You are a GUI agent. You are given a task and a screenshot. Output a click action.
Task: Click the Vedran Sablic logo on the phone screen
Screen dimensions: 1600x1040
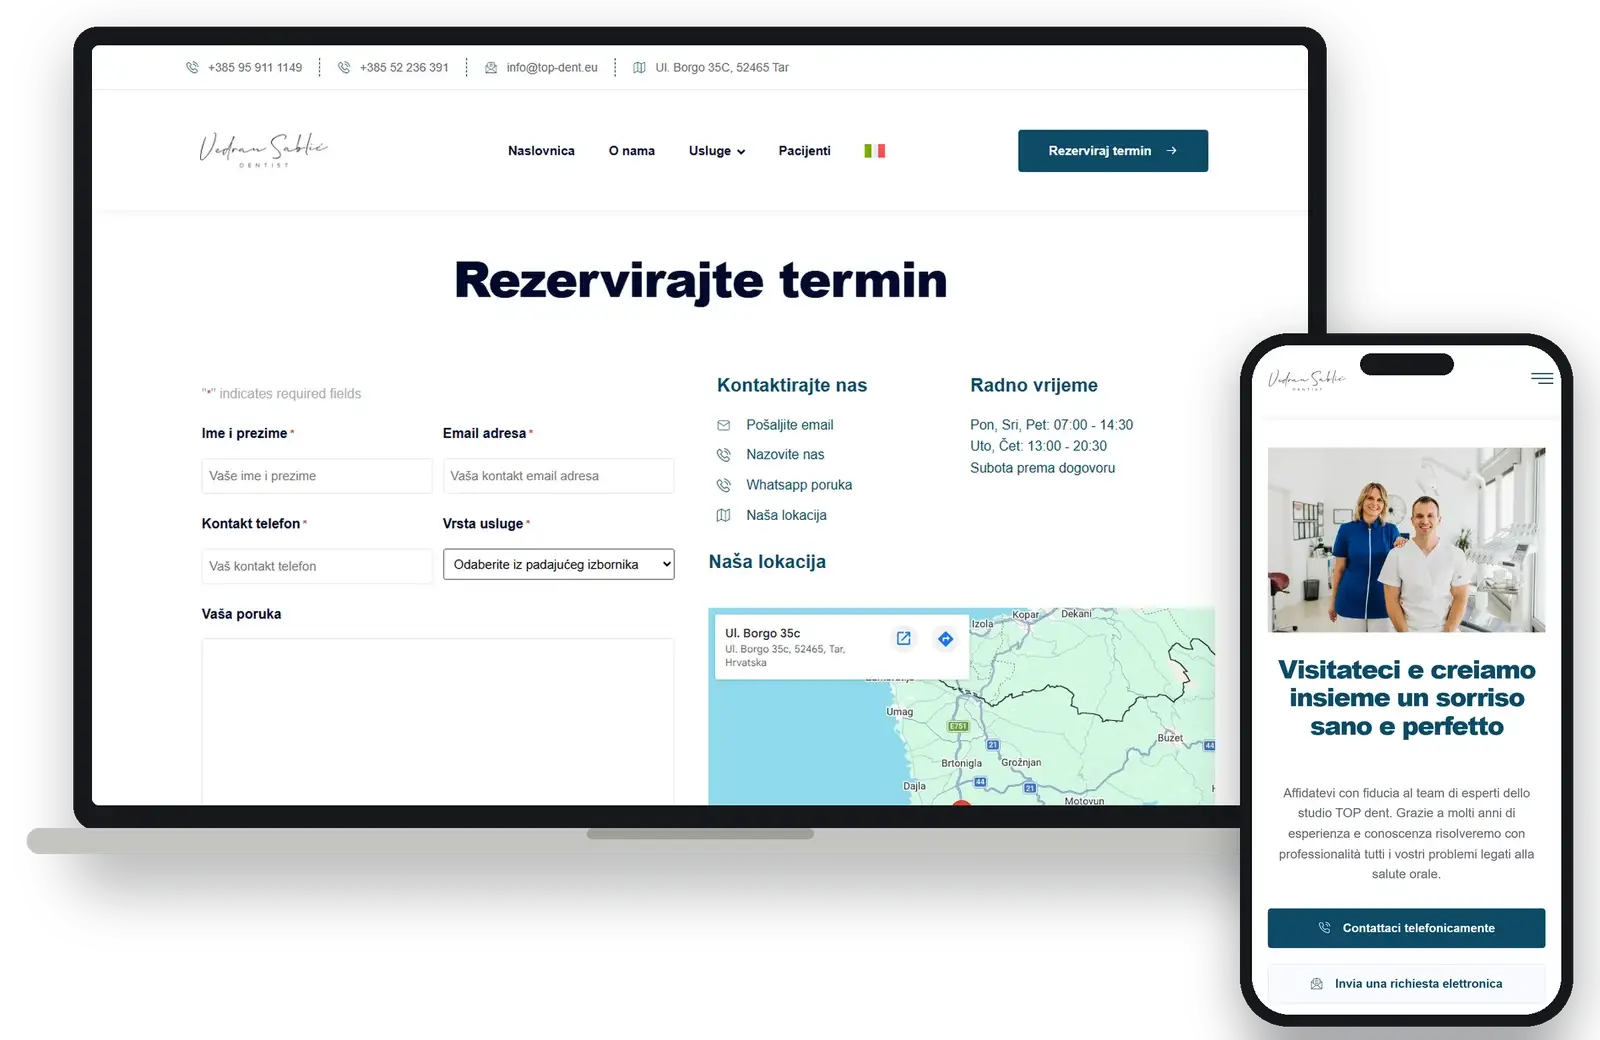click(x=1306, y=379)
